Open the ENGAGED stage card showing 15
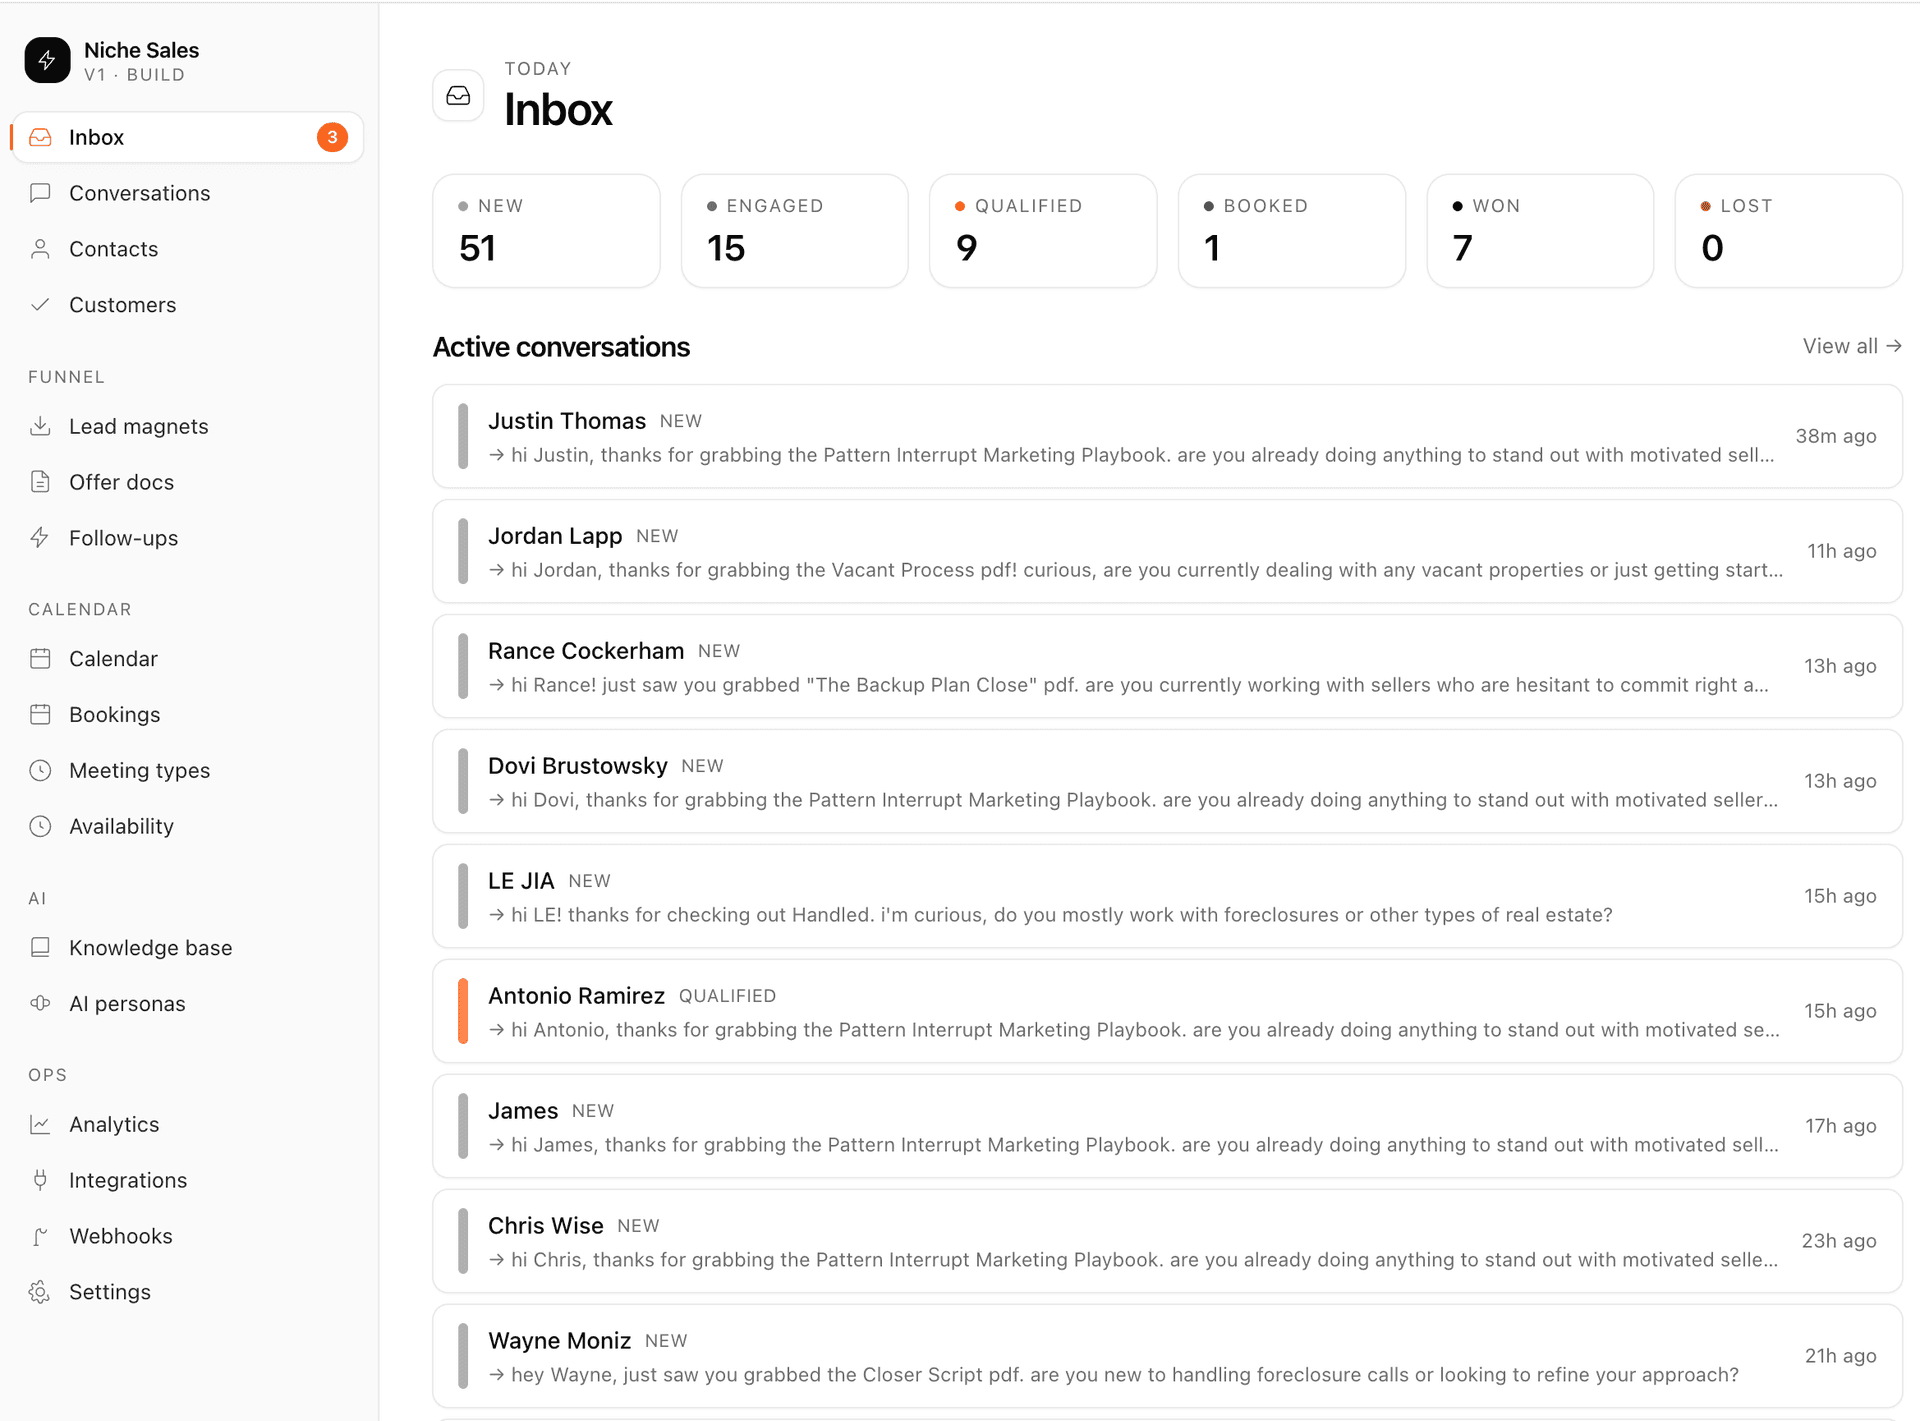The height and width of the screenshot is (1421, 1920). point(795,231)
